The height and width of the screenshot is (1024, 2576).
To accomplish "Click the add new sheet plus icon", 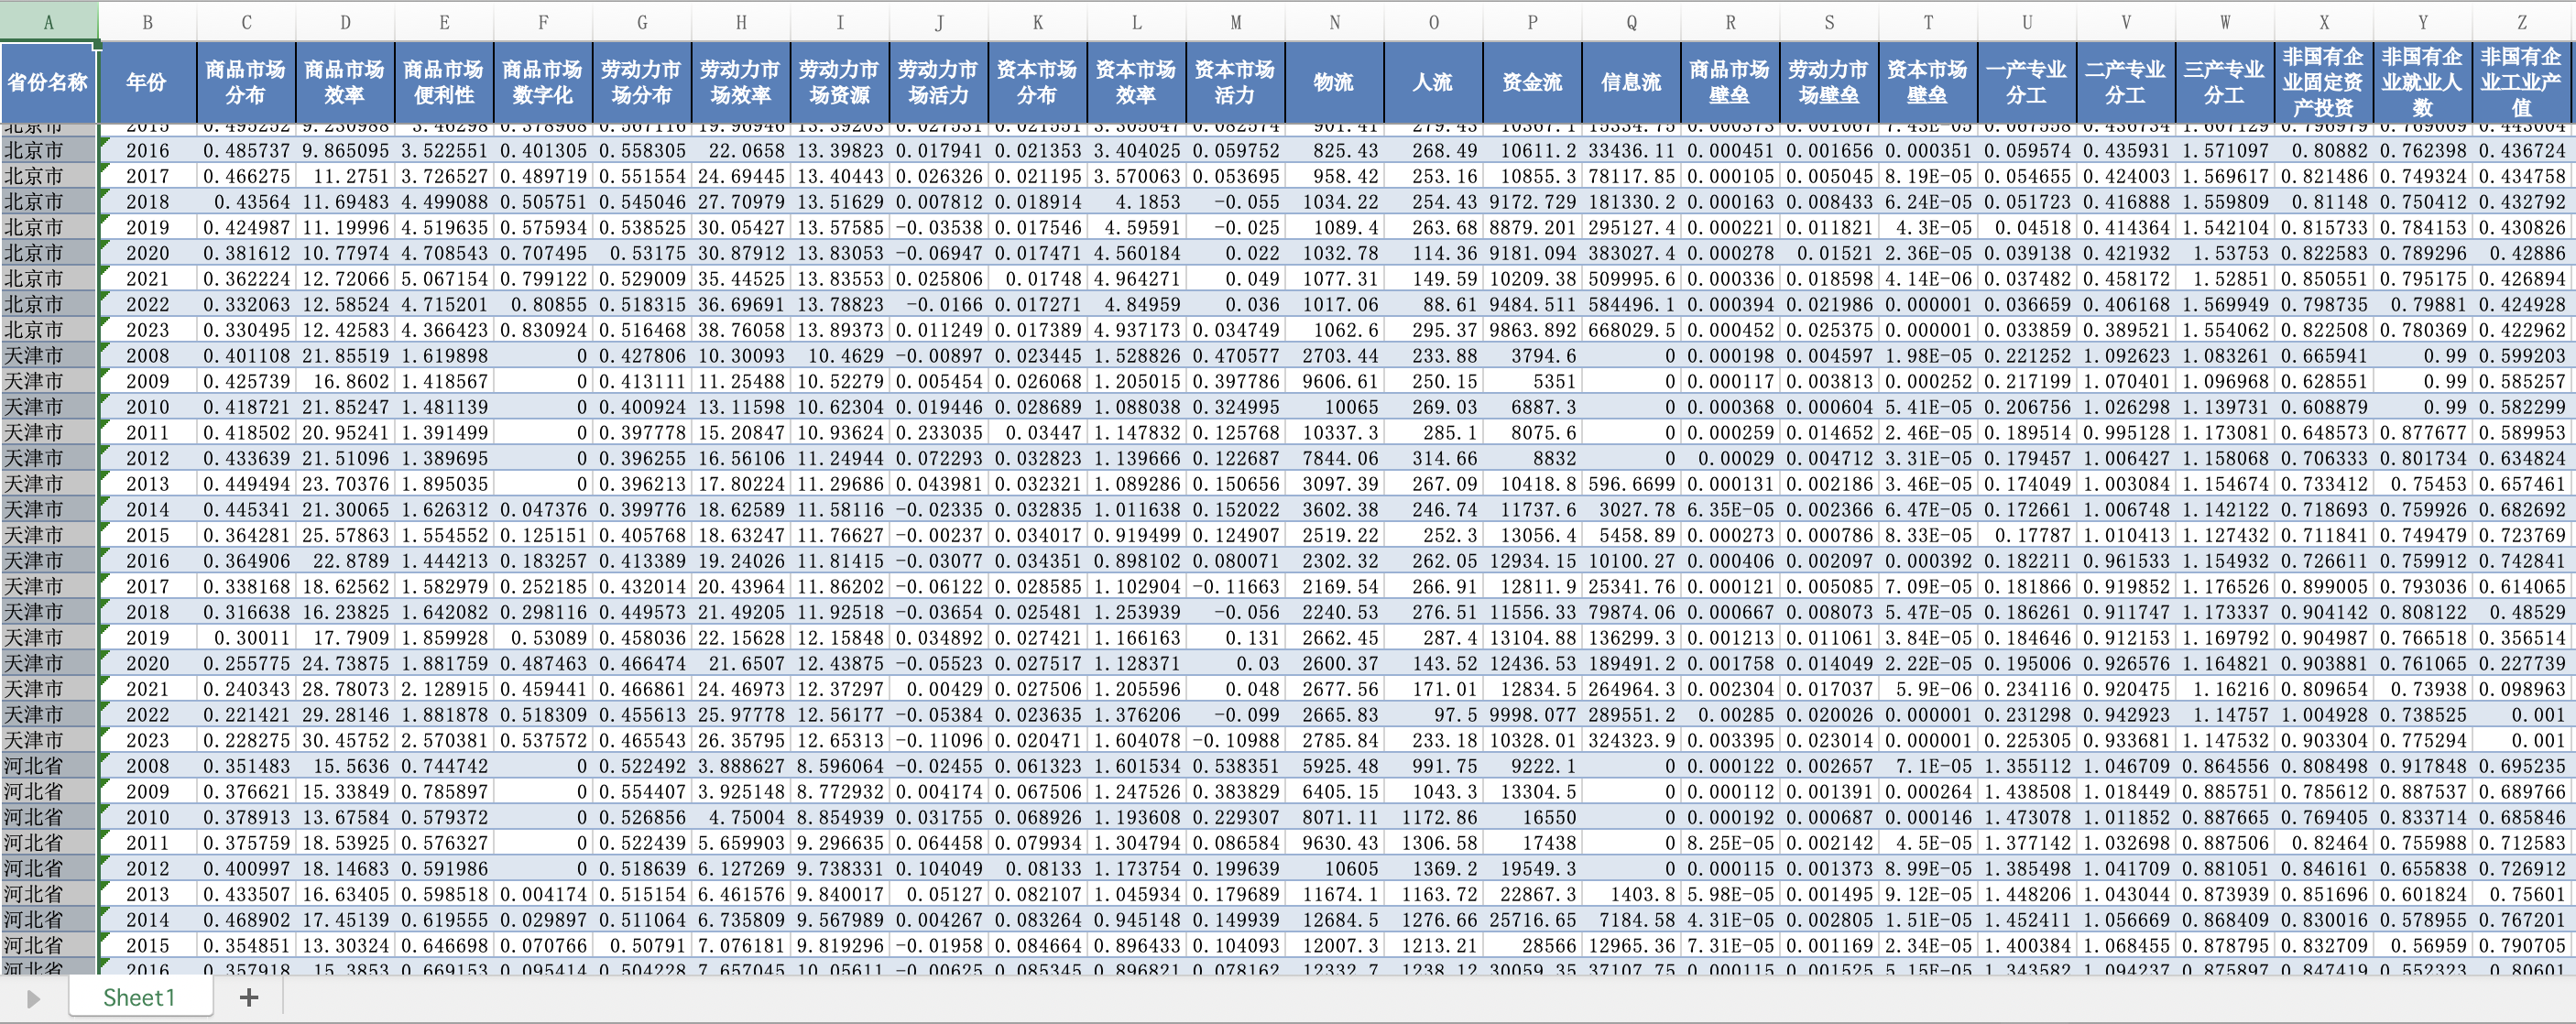I will pos(249,997).
